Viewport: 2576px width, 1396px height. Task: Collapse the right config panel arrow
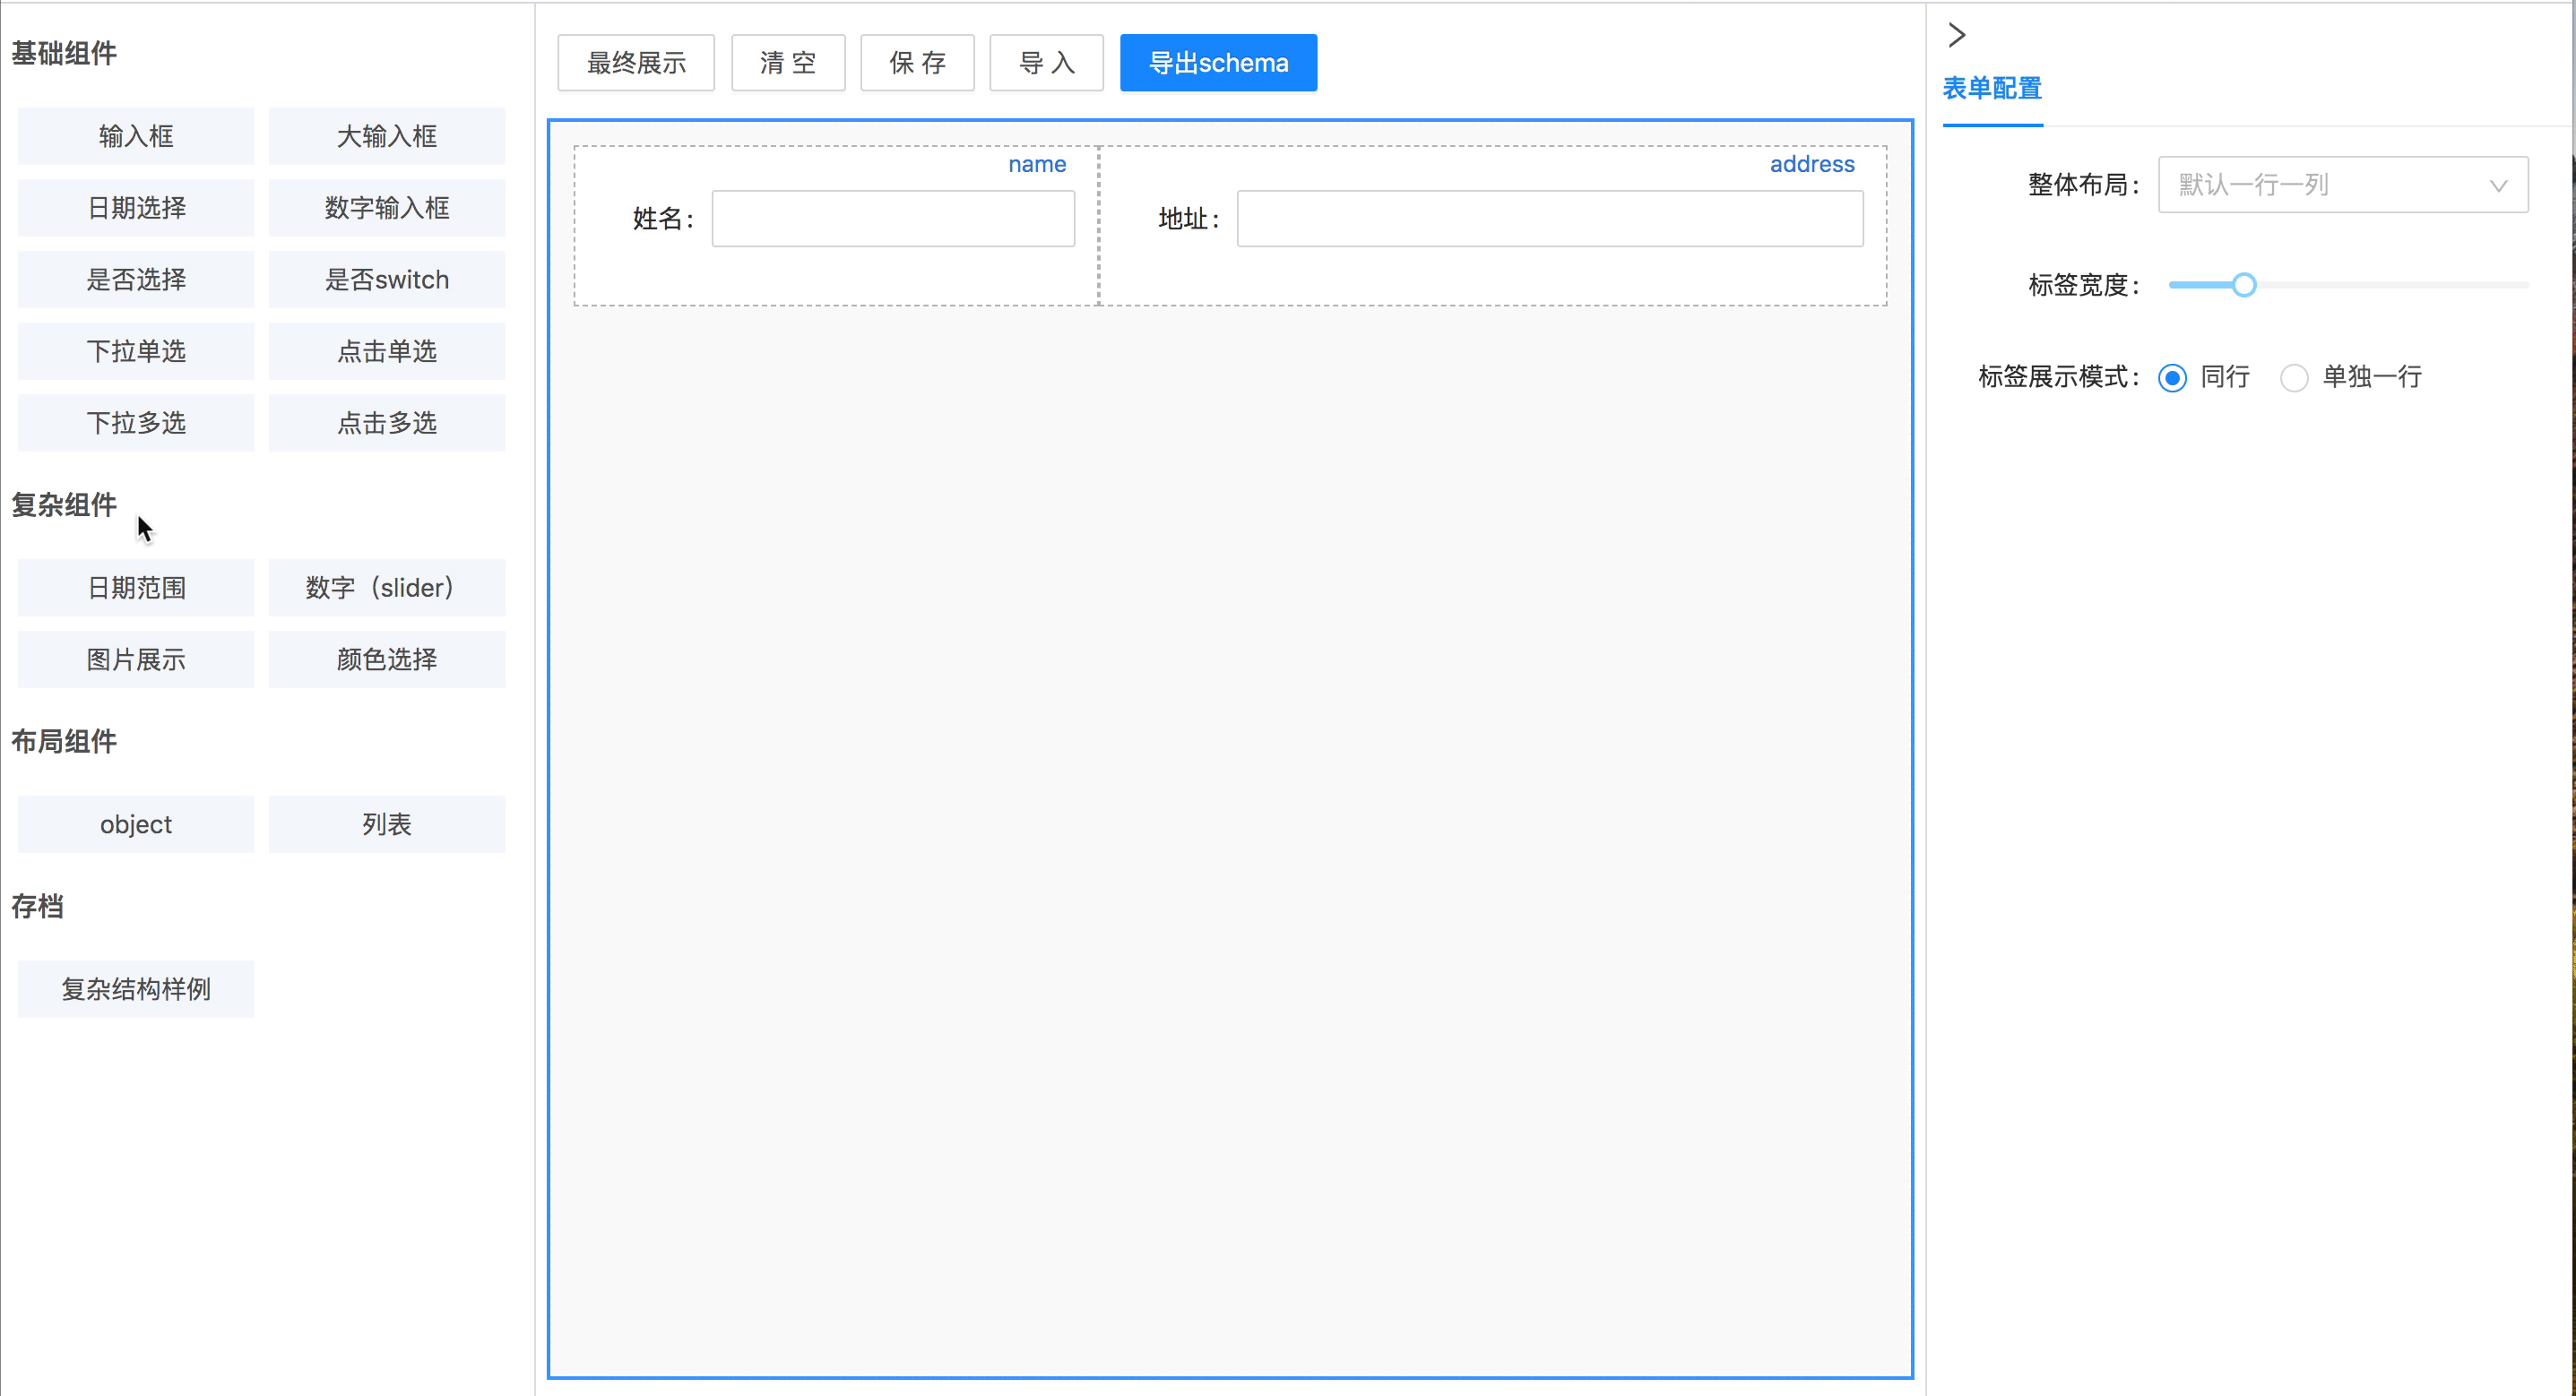point(1956,35)
